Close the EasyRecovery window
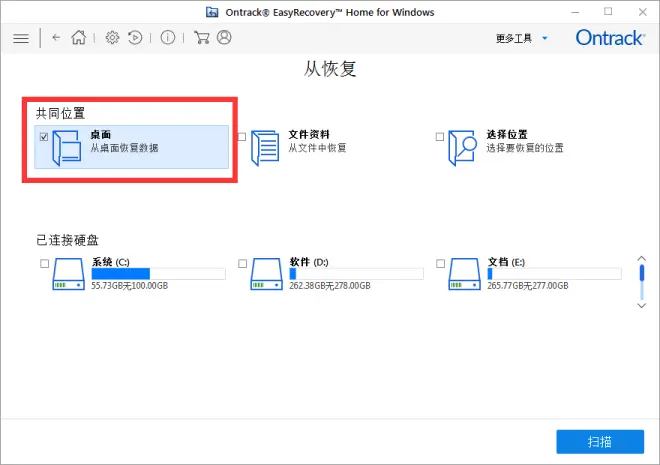 point(642,12)
